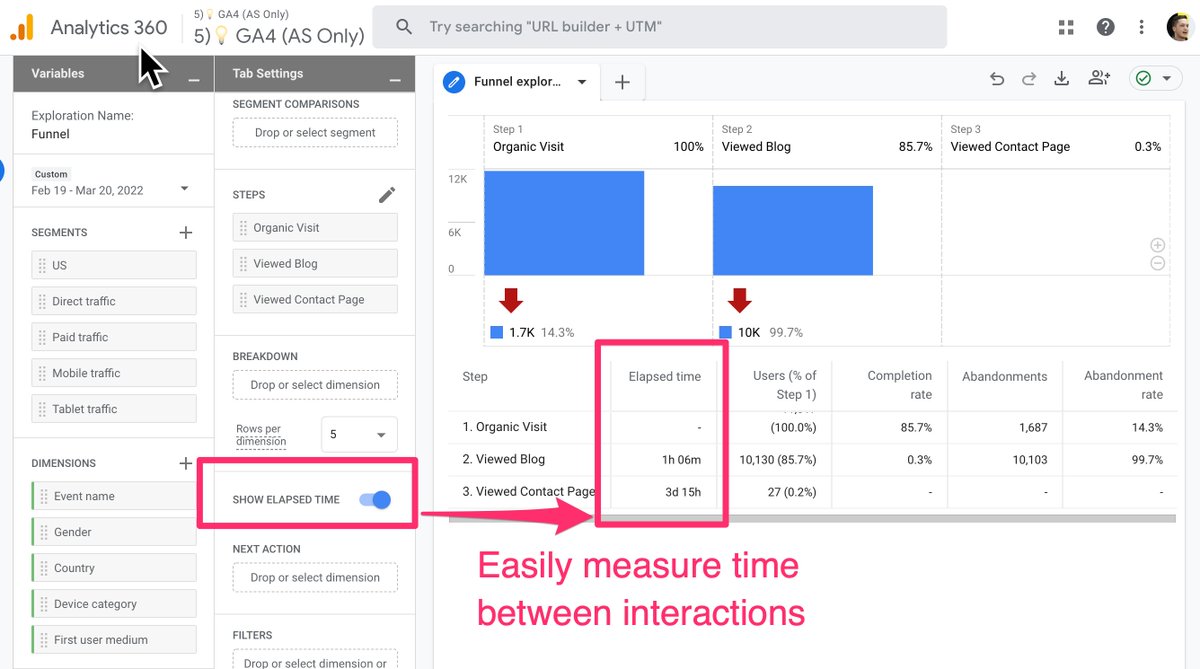Select the Funnel exploration tab
Image resolution: width=1200 pixels, height=669 pixels.
[518, 82]
